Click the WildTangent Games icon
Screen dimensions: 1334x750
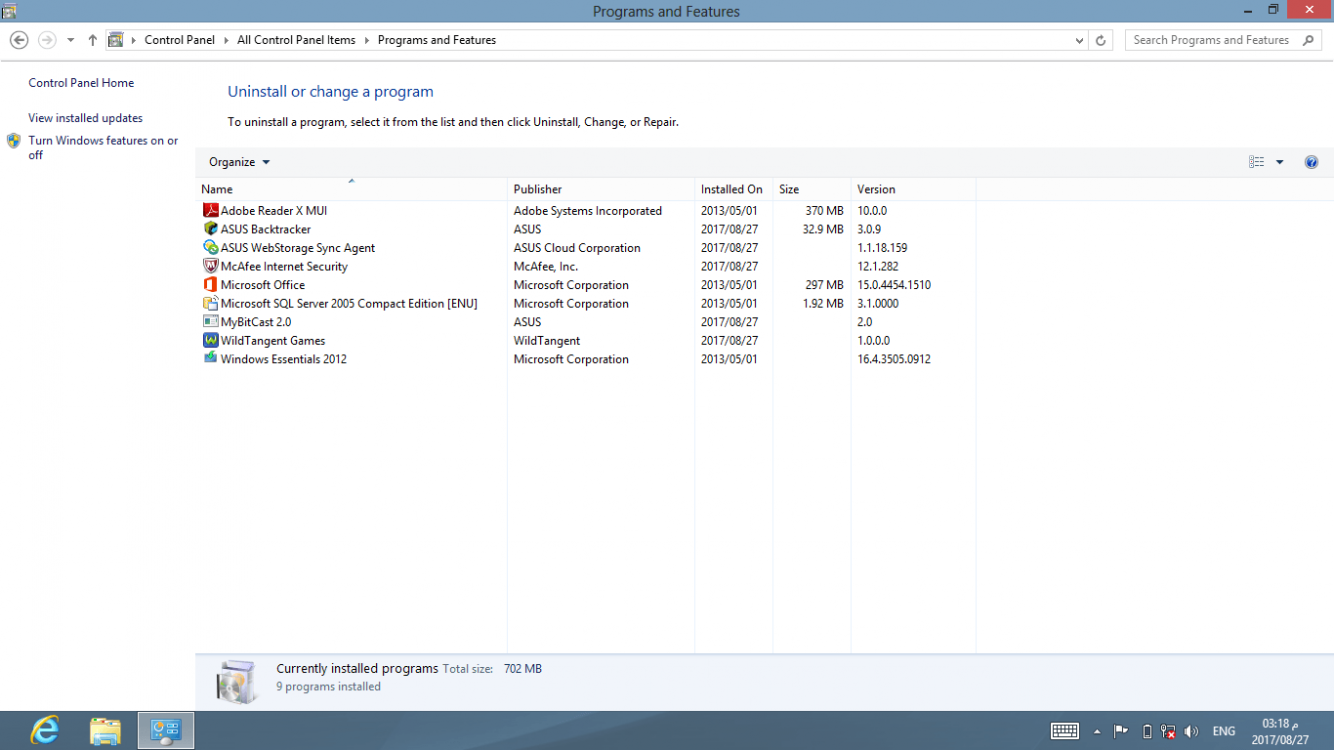click(x=210, y=340)
